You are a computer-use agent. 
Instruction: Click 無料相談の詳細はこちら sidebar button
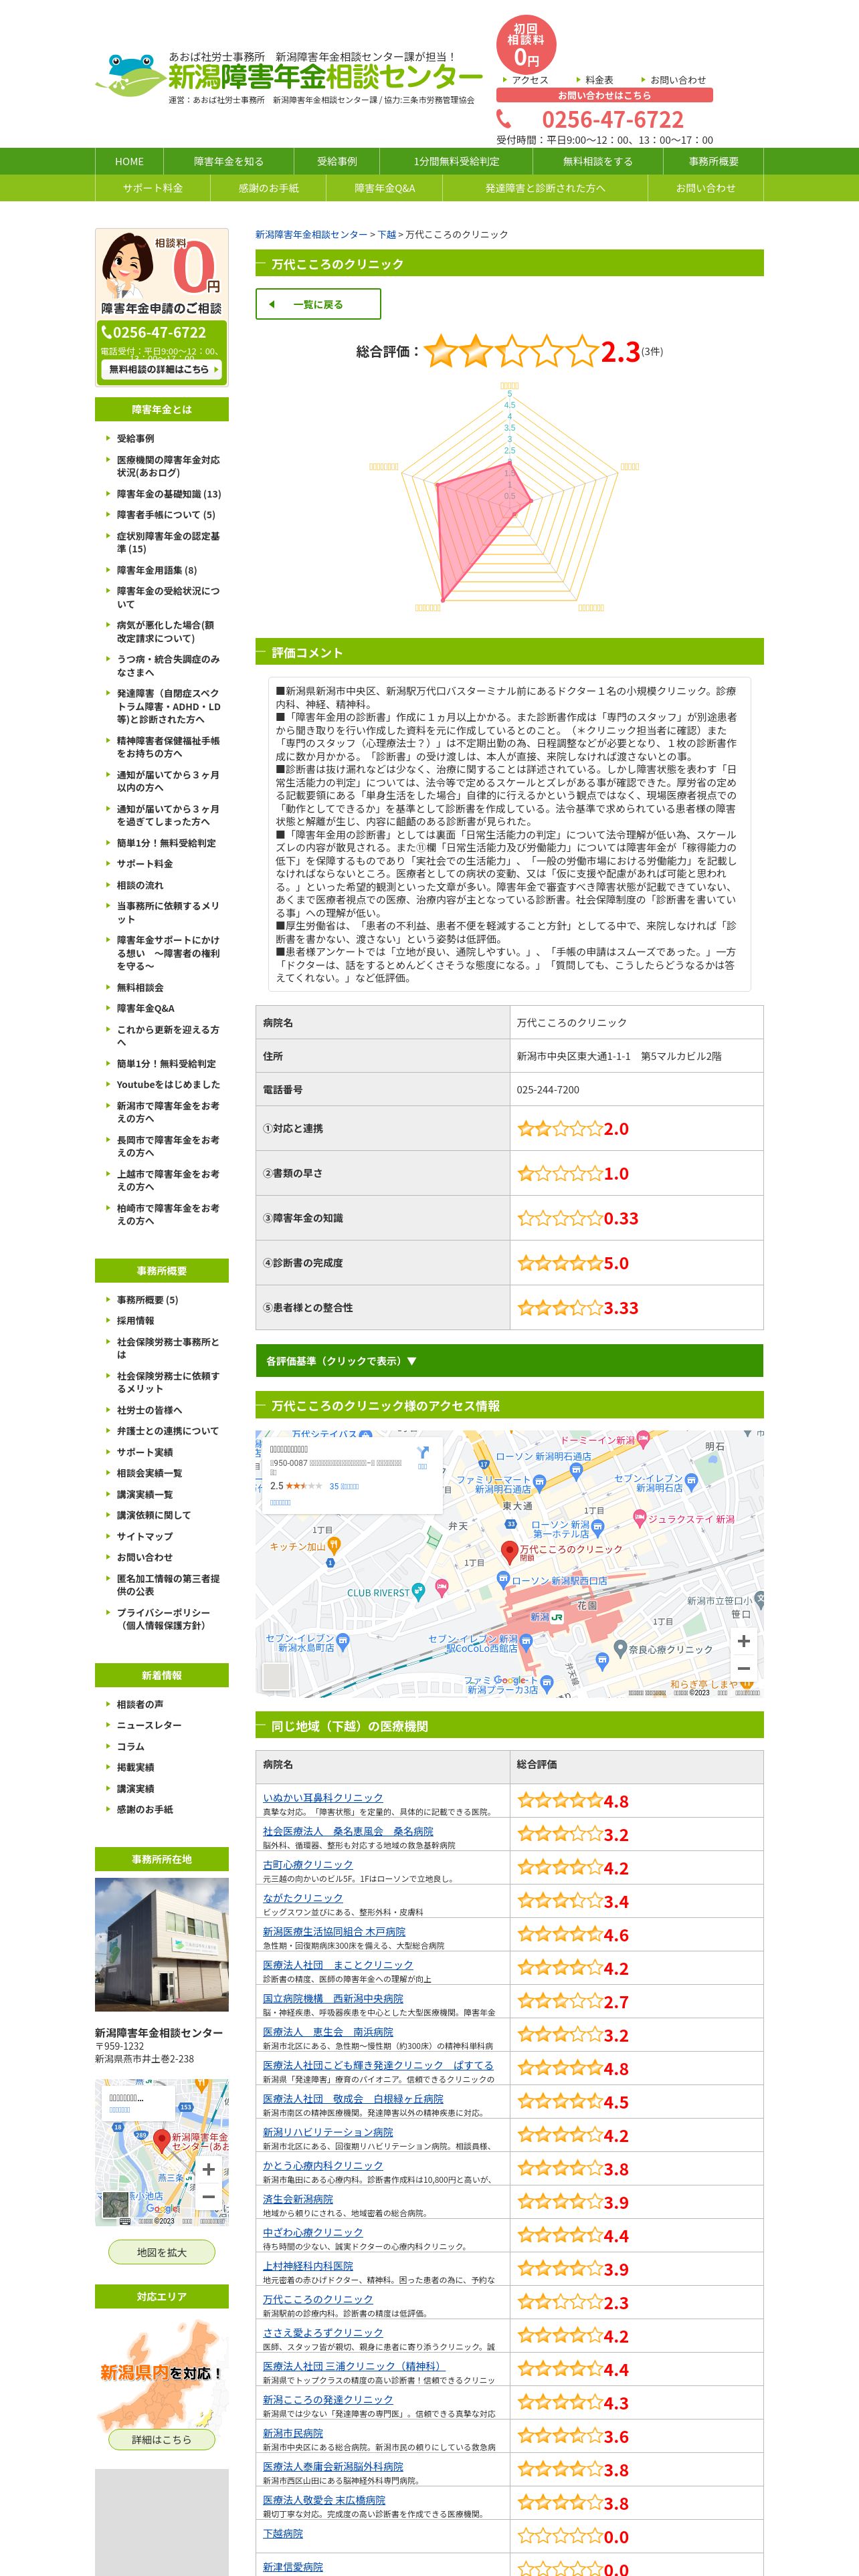tap(163, 369)
